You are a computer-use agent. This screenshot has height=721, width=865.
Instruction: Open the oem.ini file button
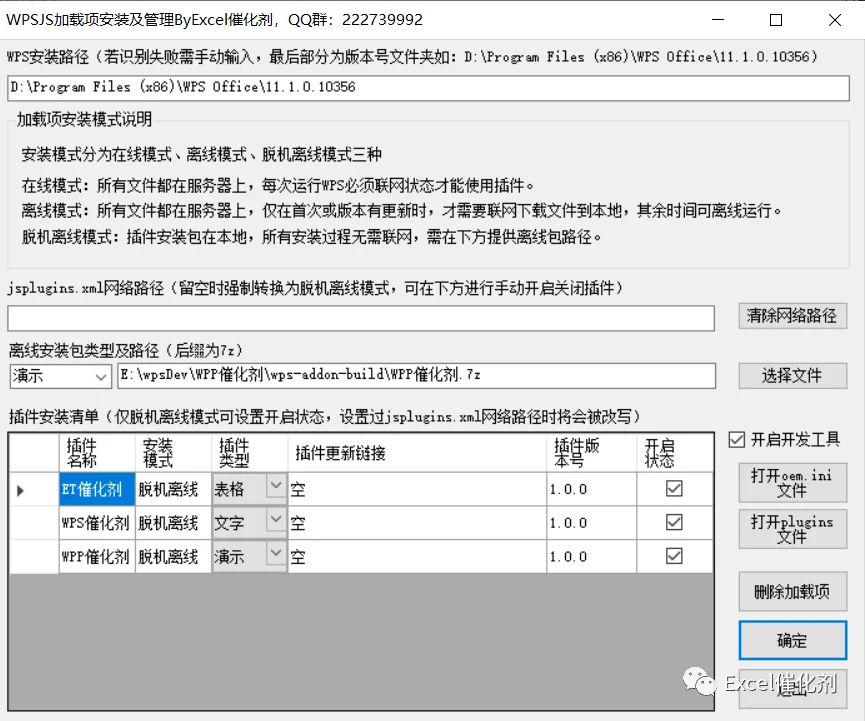click(x=792, y=483)
